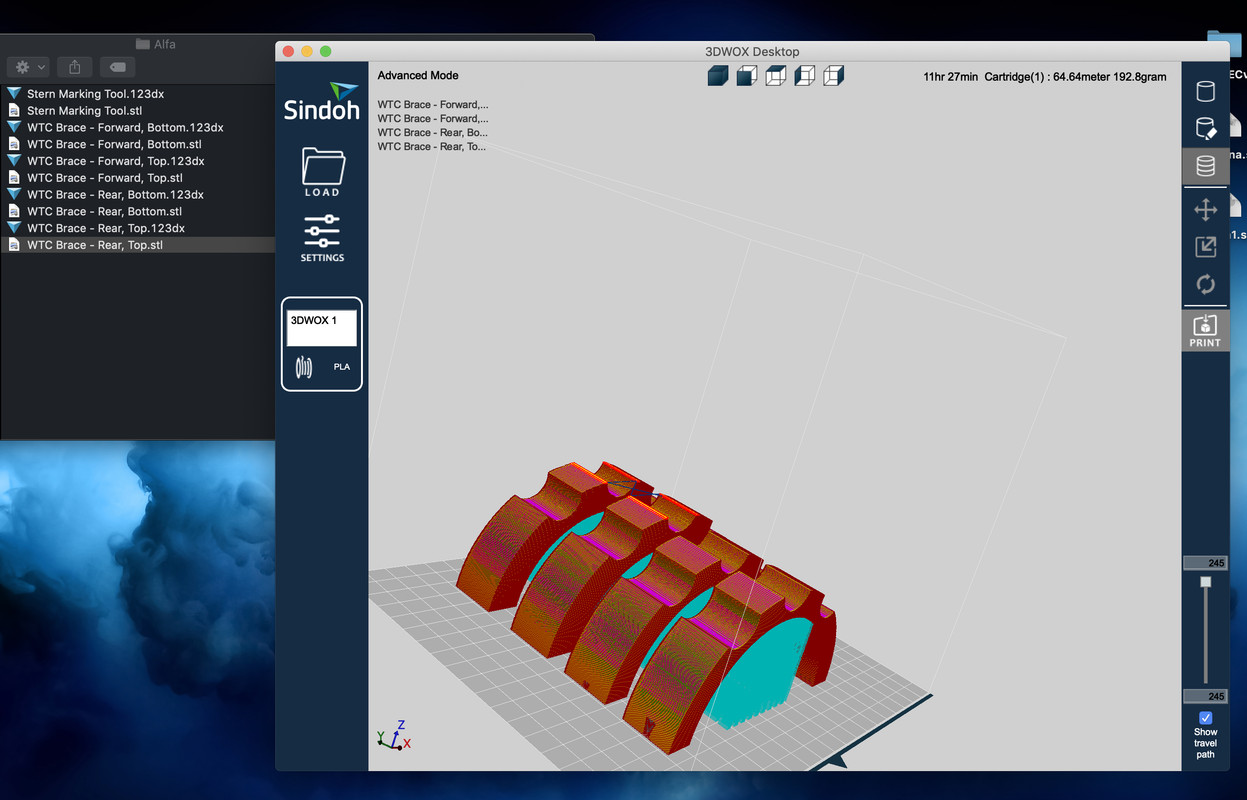Click the filament cartridge icon beside PLA

(x=304, y=367)
